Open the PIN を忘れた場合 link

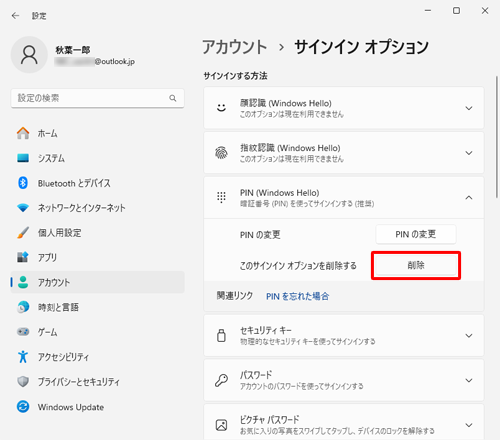coord(297,296)
